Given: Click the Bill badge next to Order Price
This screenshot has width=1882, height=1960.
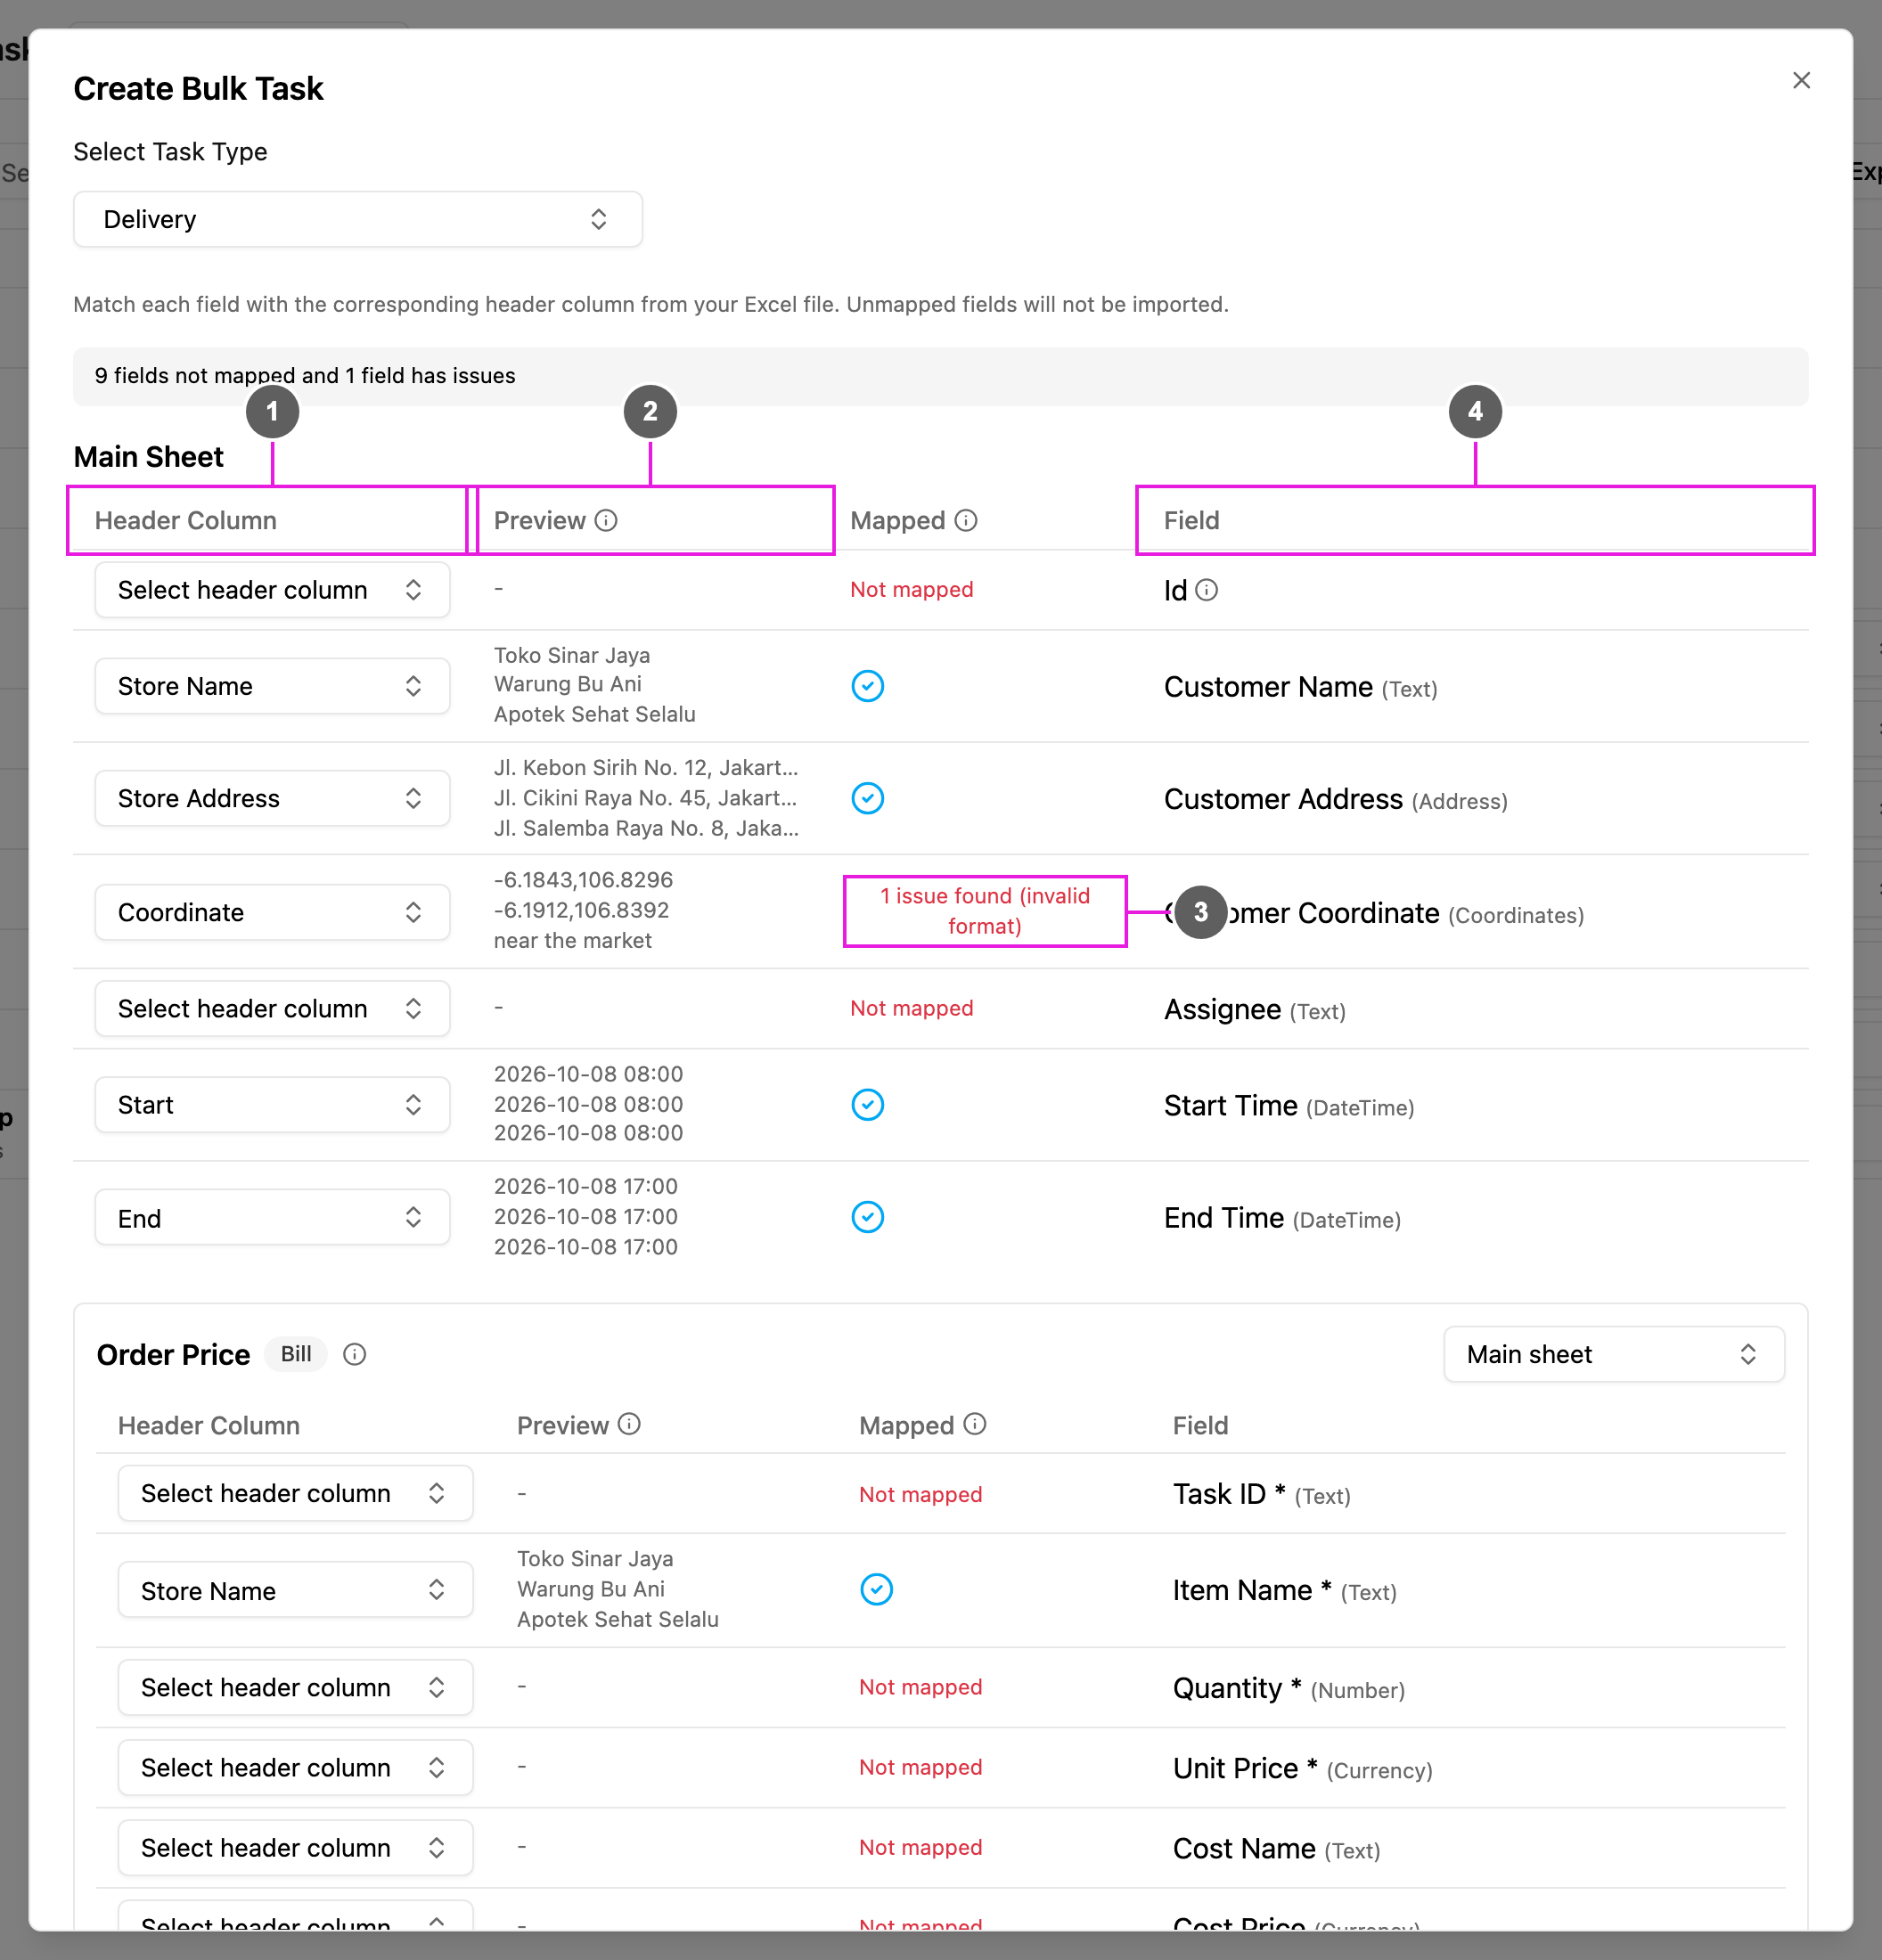Looking at the screenshot, I should pyautogui.click(x=296, y=1354).
